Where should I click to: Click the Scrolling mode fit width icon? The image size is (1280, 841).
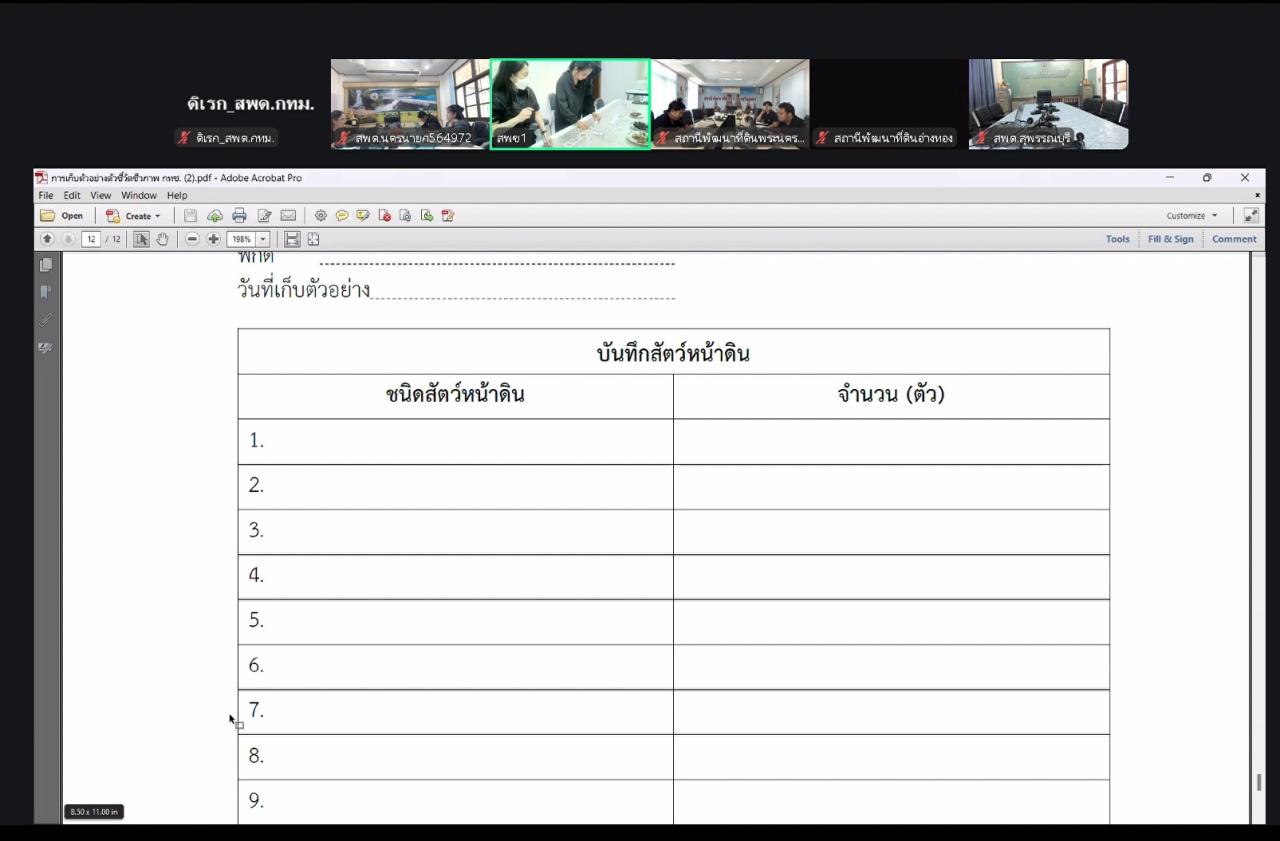point(292,239)
